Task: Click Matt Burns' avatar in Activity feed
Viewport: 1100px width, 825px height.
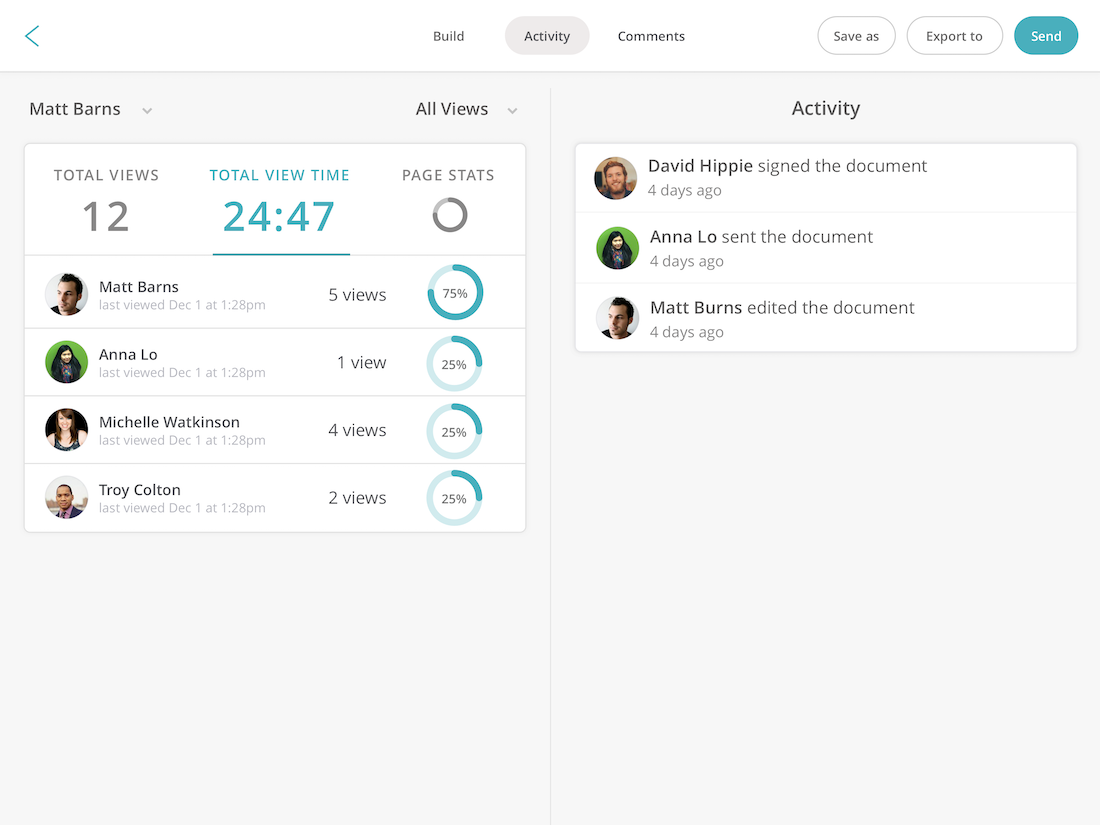Action: tap(617, 318)
